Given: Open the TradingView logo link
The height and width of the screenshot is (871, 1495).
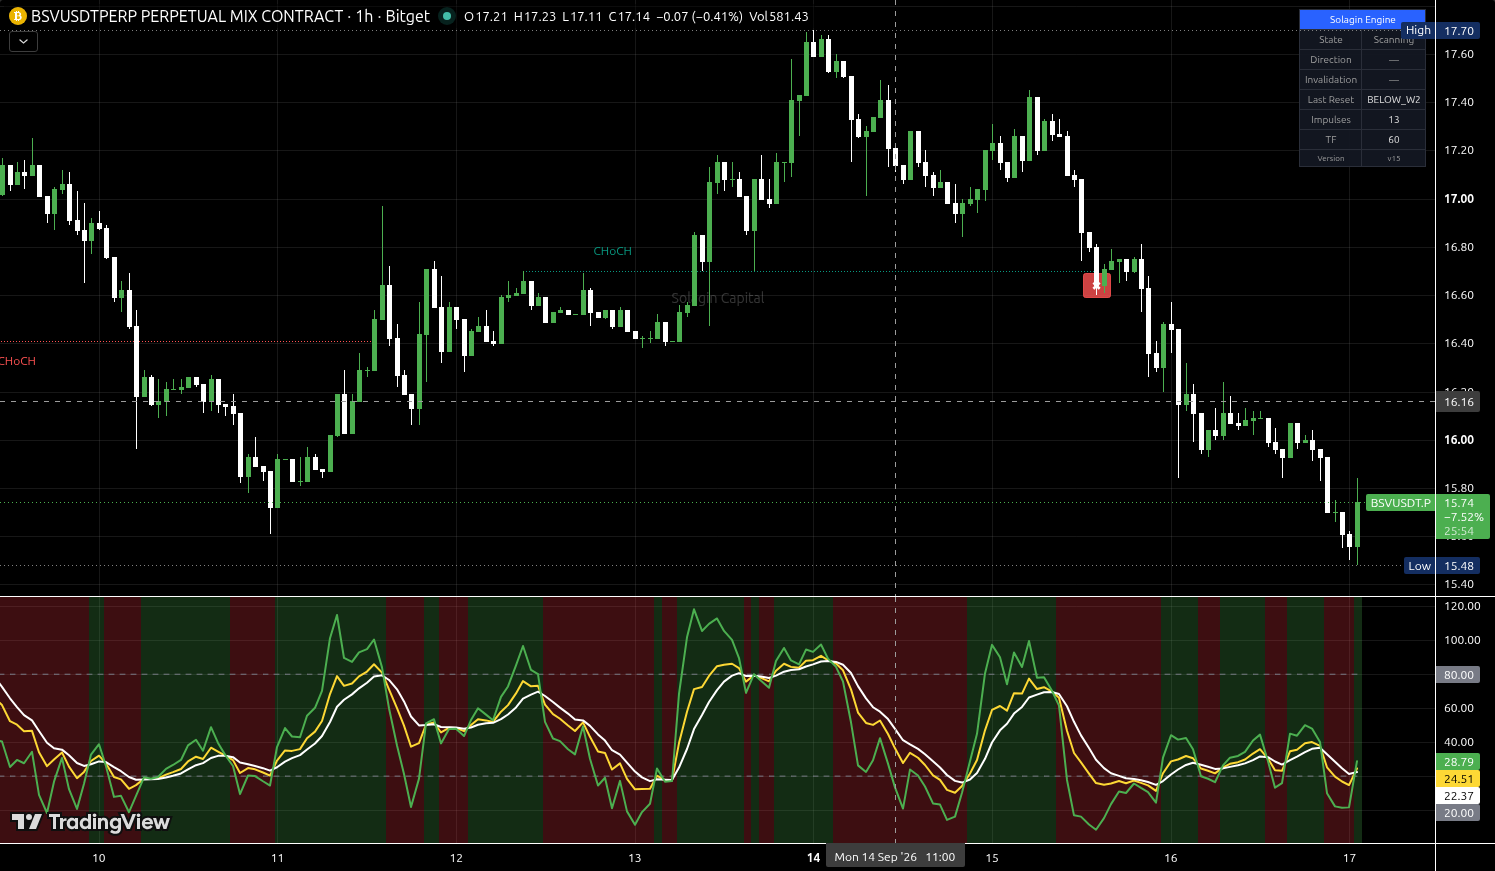Looking at the screenshot, I should [91, 822].
